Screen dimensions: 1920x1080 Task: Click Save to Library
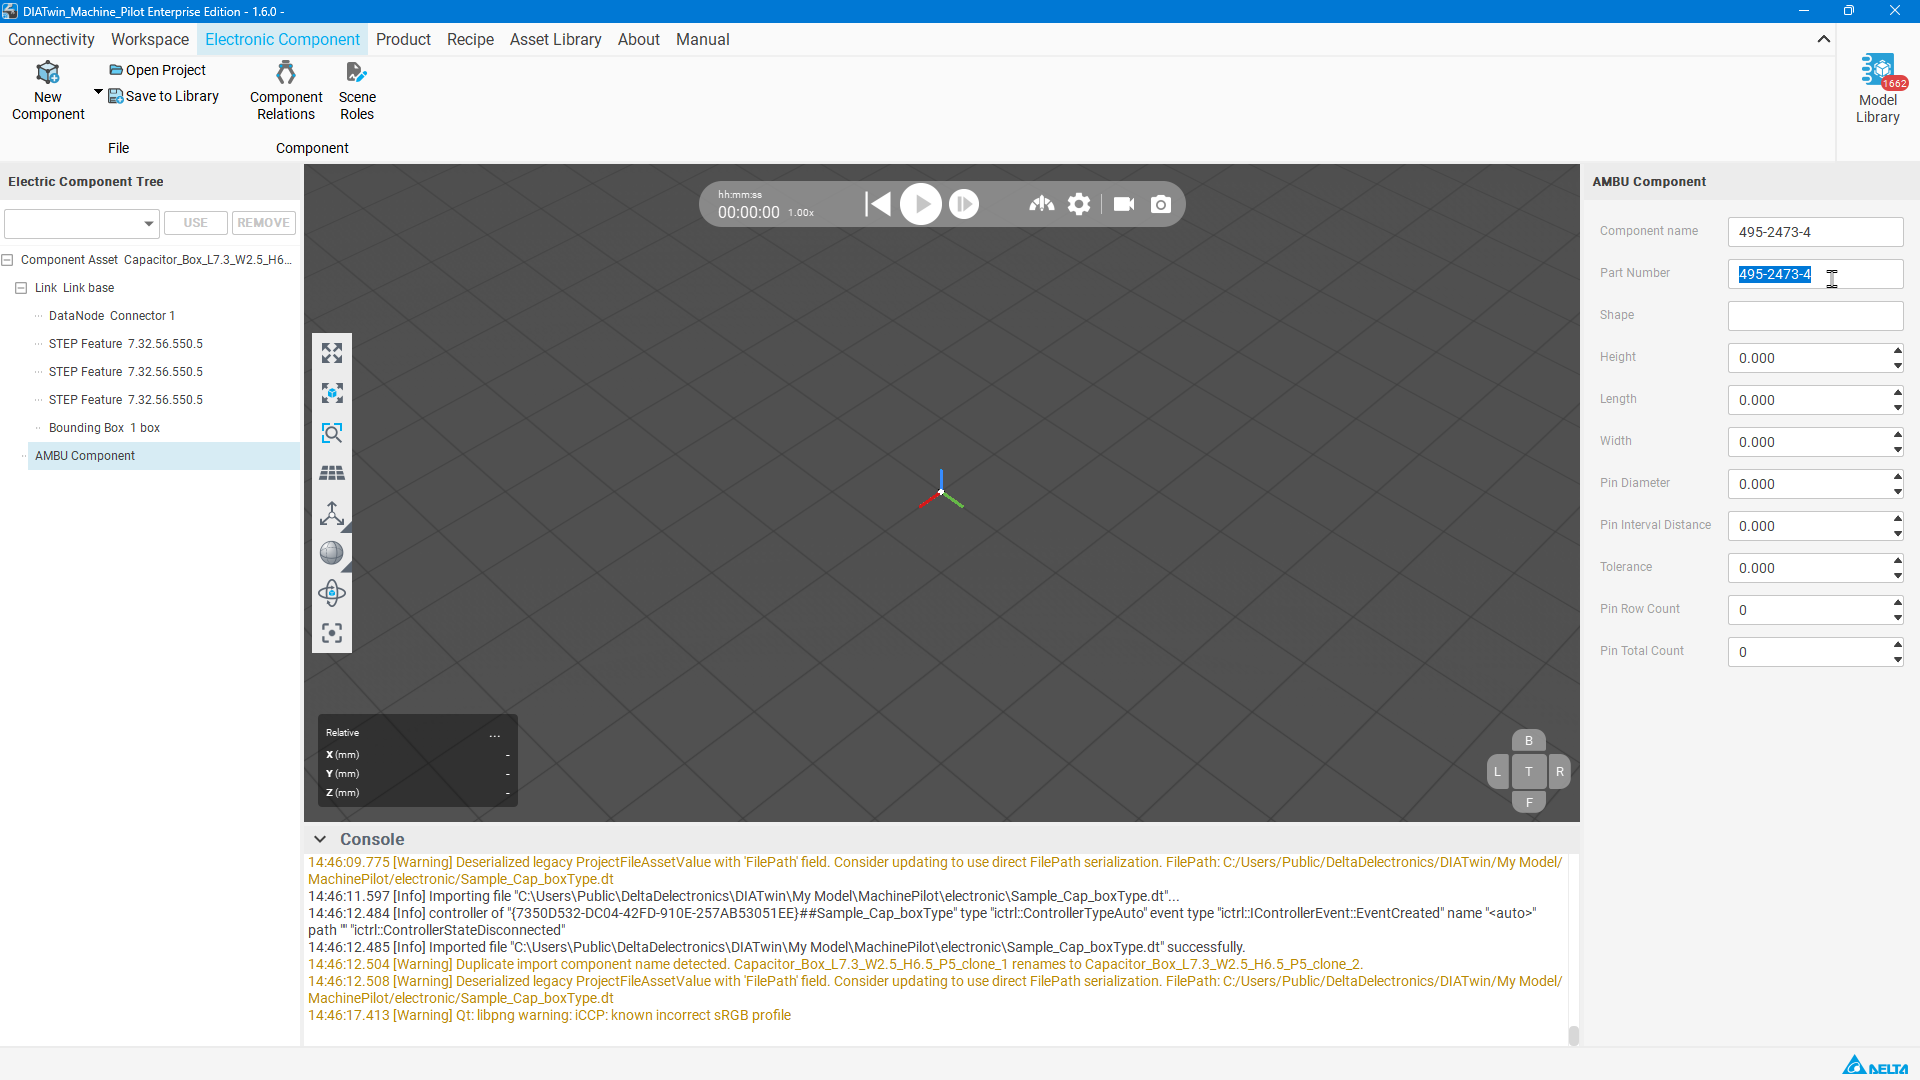[164, 96]
